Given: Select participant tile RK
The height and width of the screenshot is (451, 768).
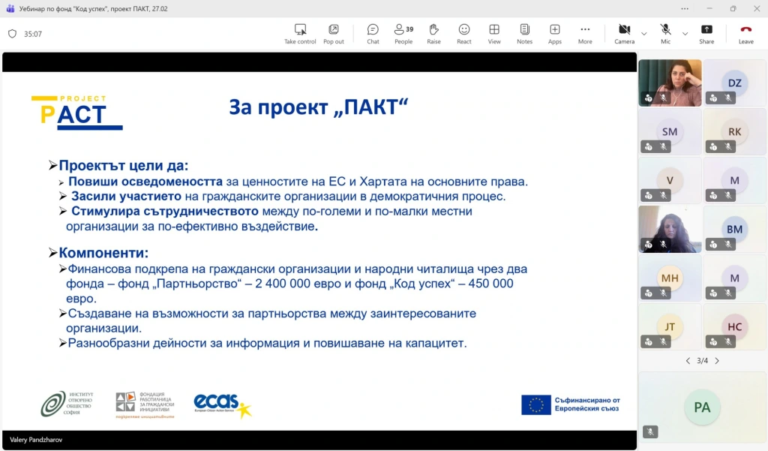Looking at the screenshot, I should click(x=734, y=132).
